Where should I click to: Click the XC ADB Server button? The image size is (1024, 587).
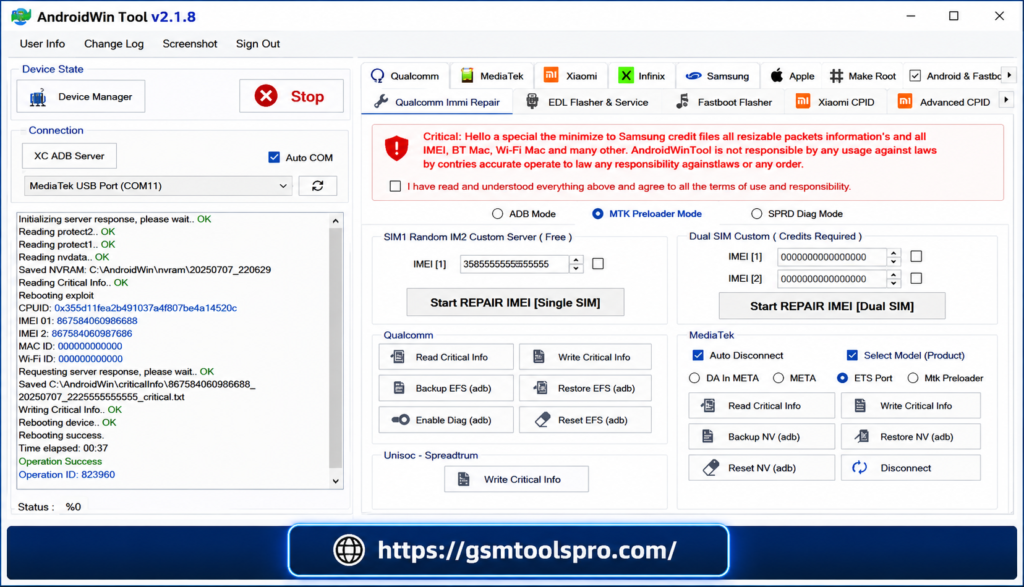coord(69,156)
